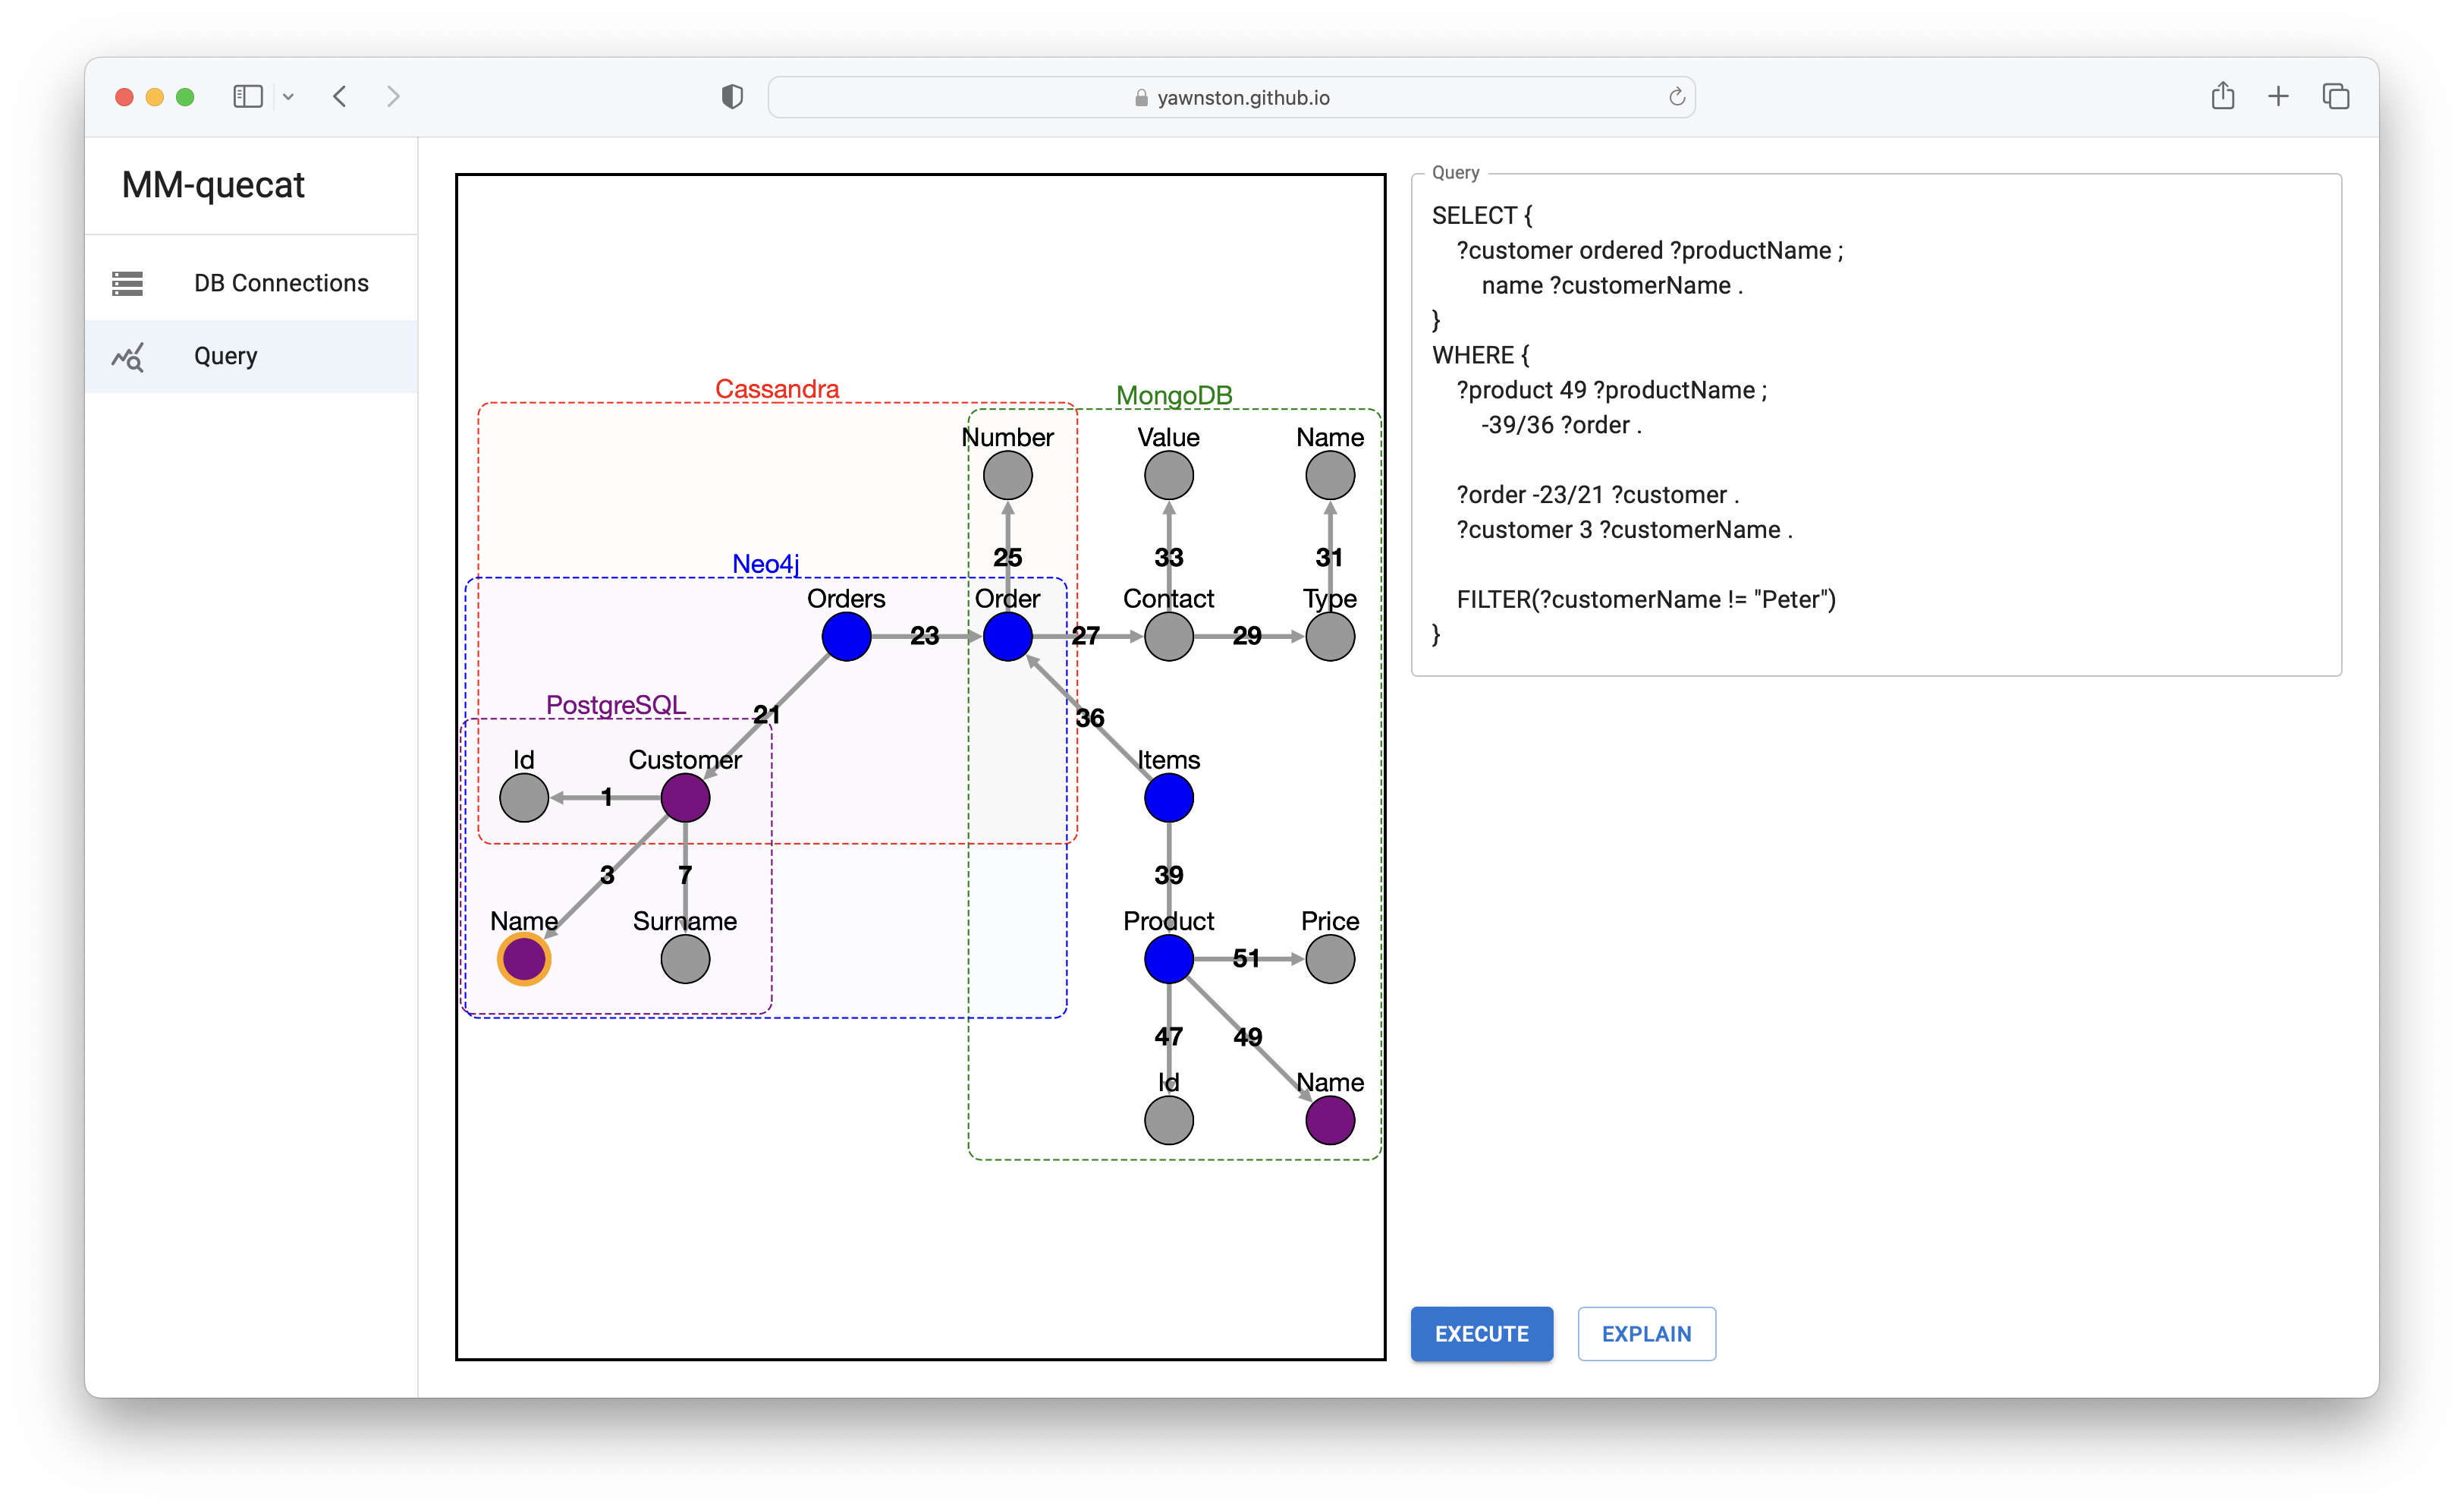Select the purple Customer node
Screen dimensions: 2464x1510
coord(685,798)
